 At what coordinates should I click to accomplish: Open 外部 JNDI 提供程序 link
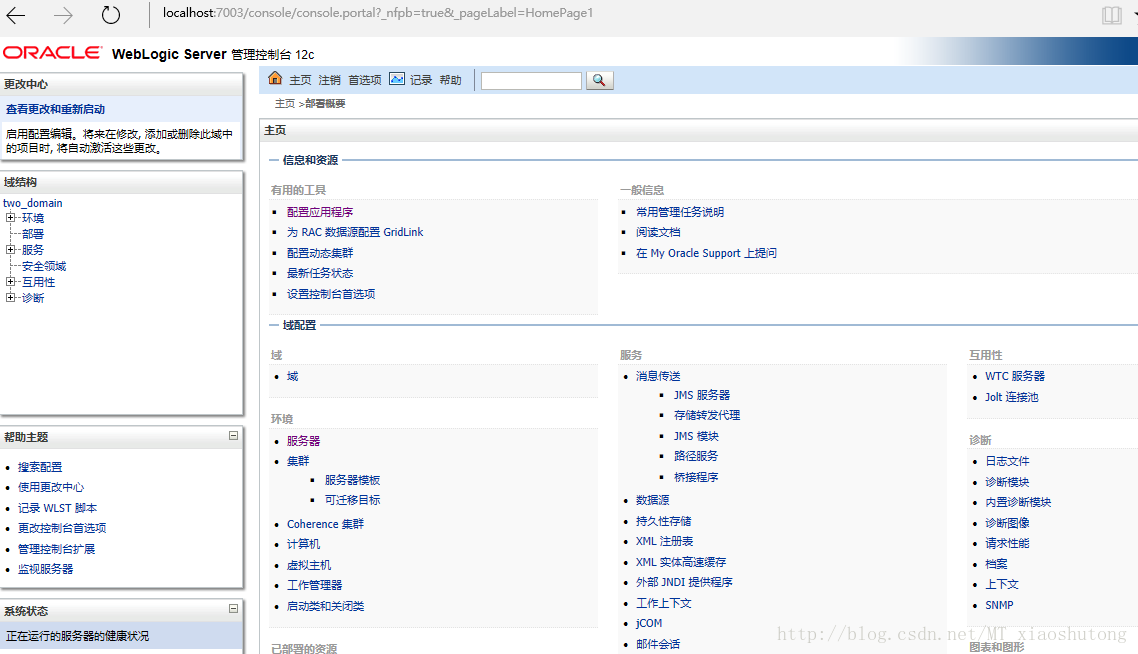pos(684,582)
